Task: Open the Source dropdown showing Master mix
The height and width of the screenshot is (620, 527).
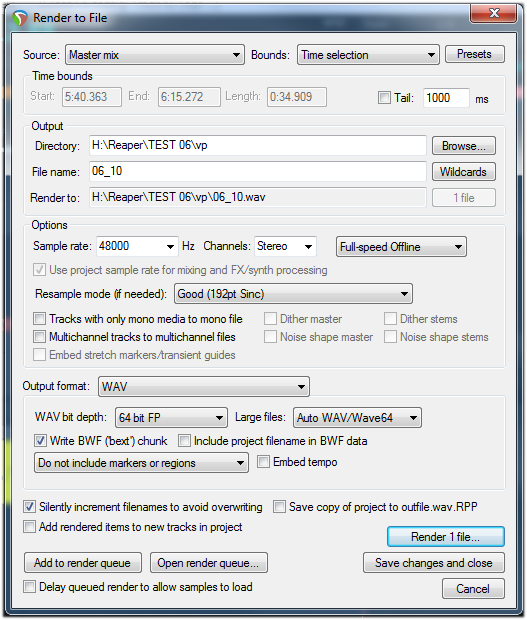Action: [x=155, y=55]
